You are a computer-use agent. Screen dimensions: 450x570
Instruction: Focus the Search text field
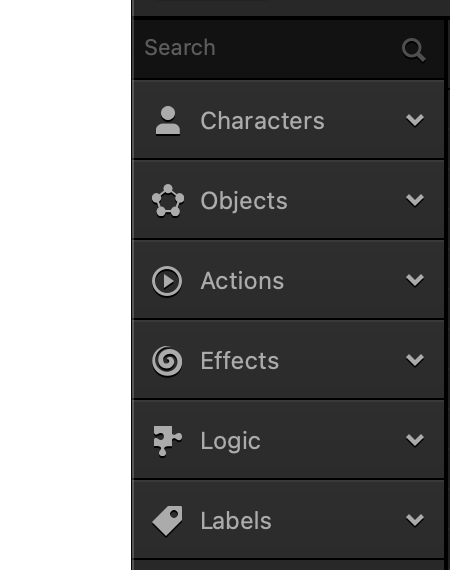(x=288, y=49)
